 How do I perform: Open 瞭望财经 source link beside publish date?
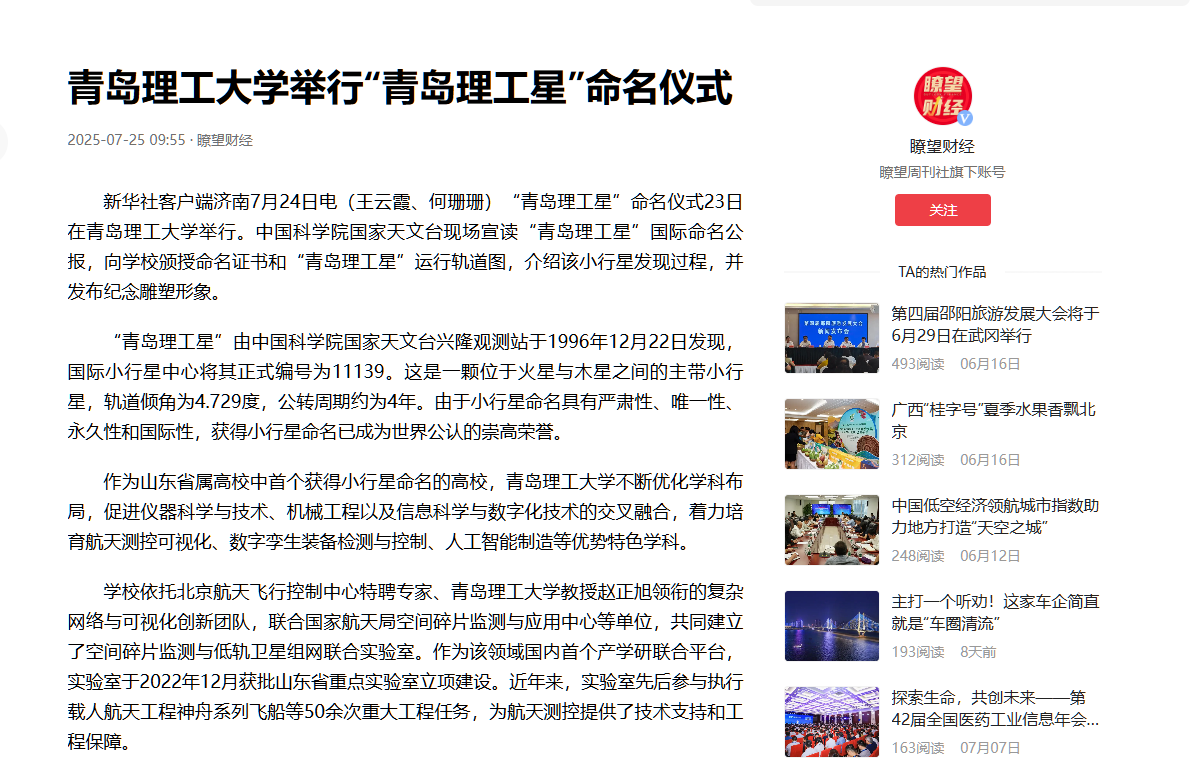tap(224, 140)
